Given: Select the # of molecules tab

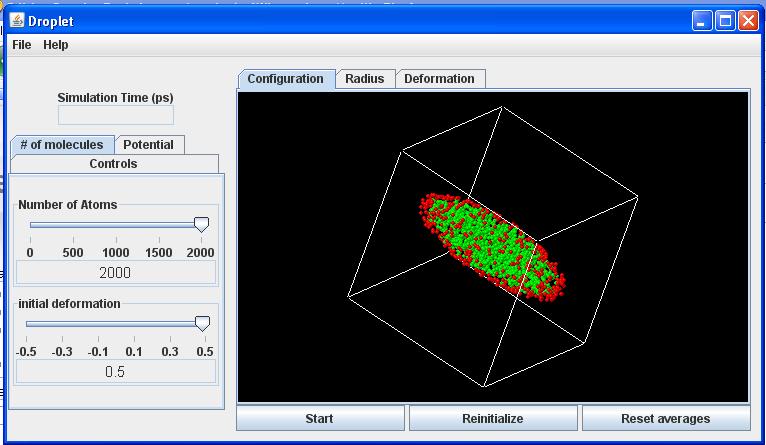Looking at the screenshot, I should [x=61, y=145].
